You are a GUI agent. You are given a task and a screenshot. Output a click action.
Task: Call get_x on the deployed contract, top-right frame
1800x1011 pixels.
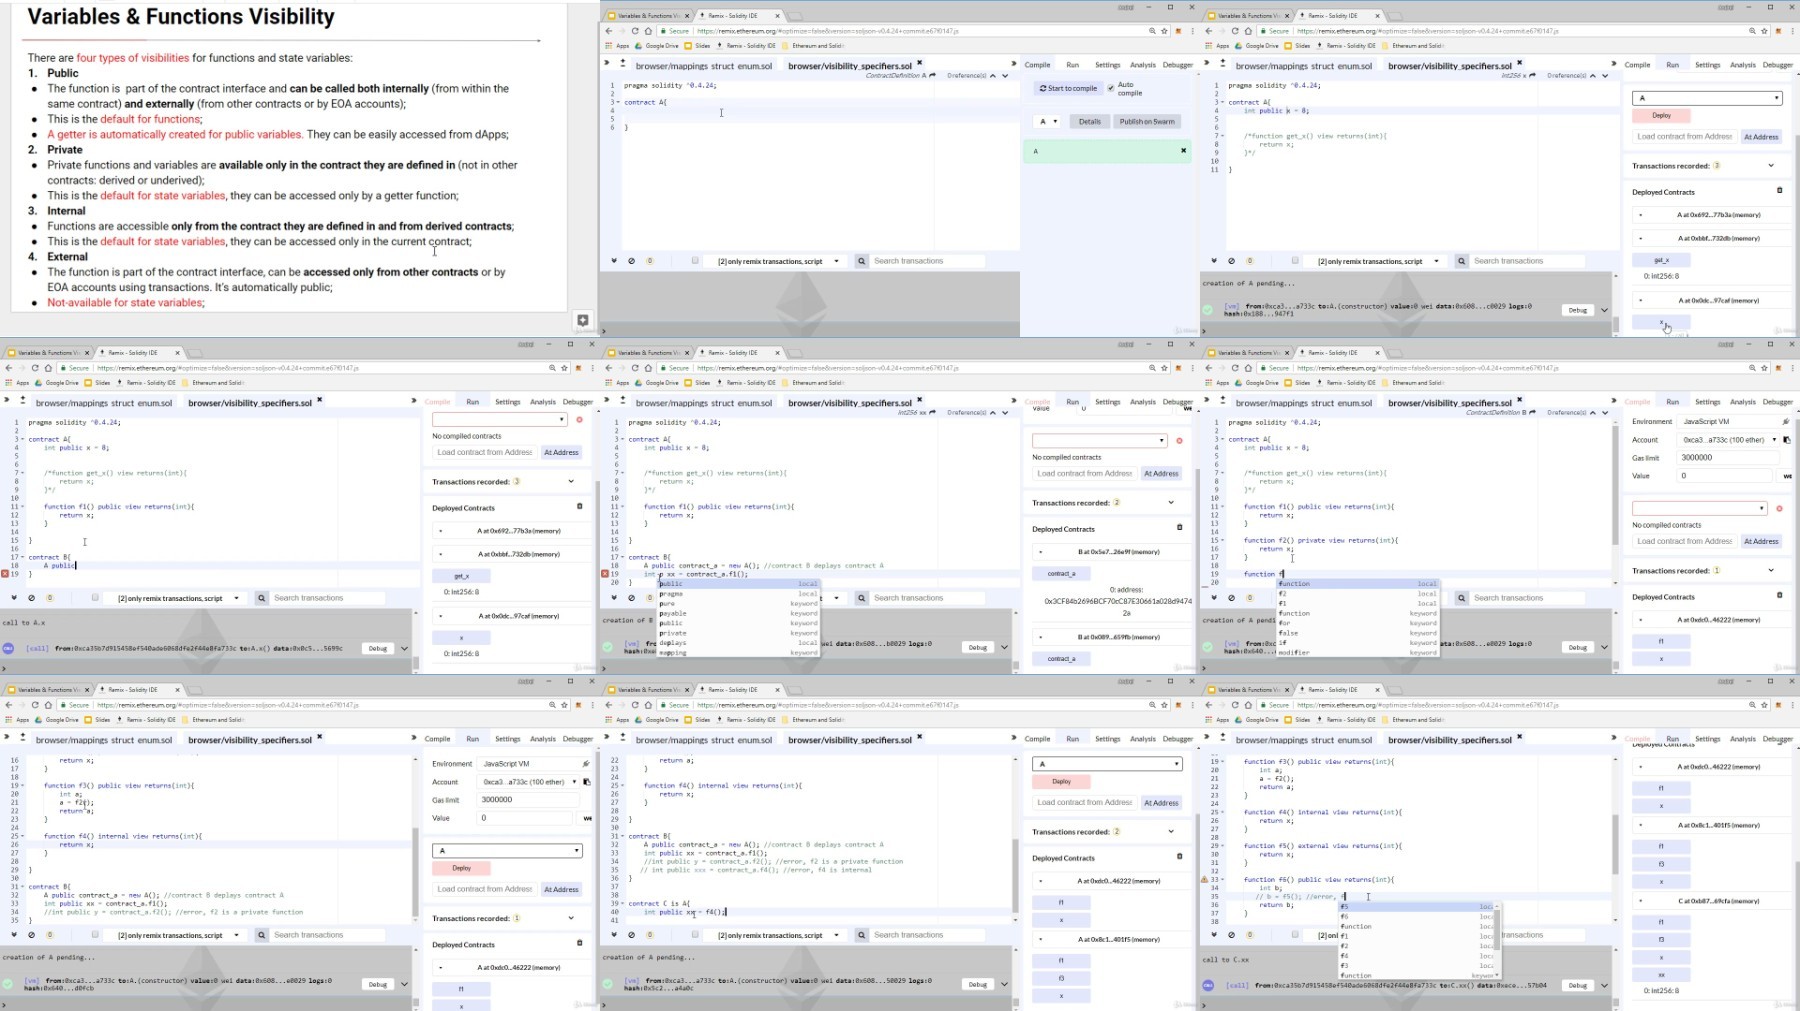click(x=1661, y=260)
